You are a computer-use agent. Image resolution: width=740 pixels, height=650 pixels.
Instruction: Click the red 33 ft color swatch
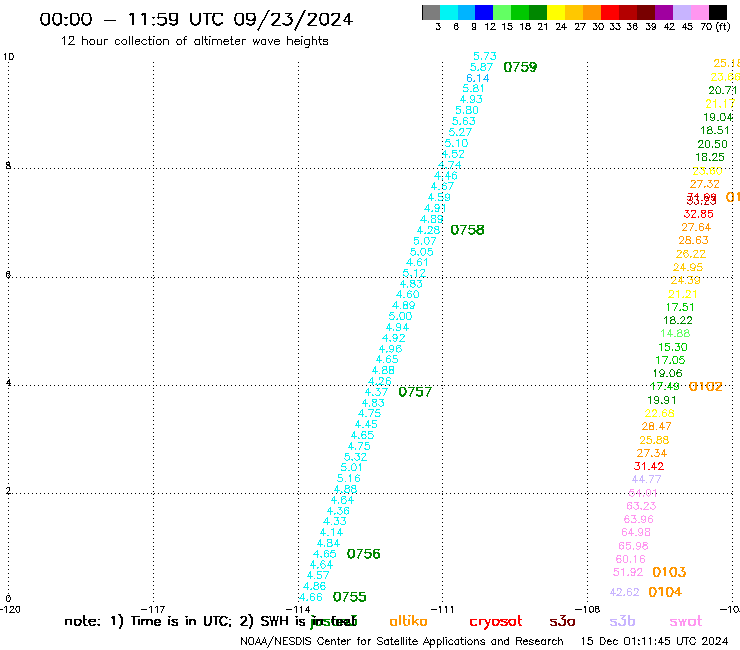pos(609,12)
